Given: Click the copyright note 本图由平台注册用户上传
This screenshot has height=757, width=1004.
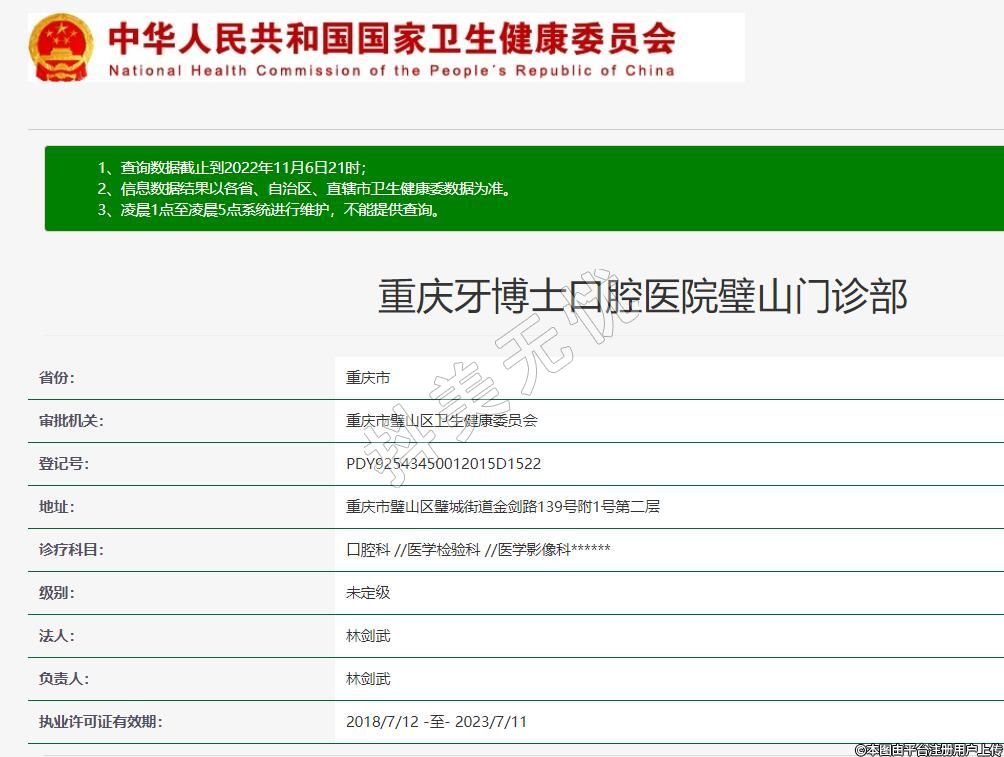Looking at the screenshot, I should pos(928,748).
